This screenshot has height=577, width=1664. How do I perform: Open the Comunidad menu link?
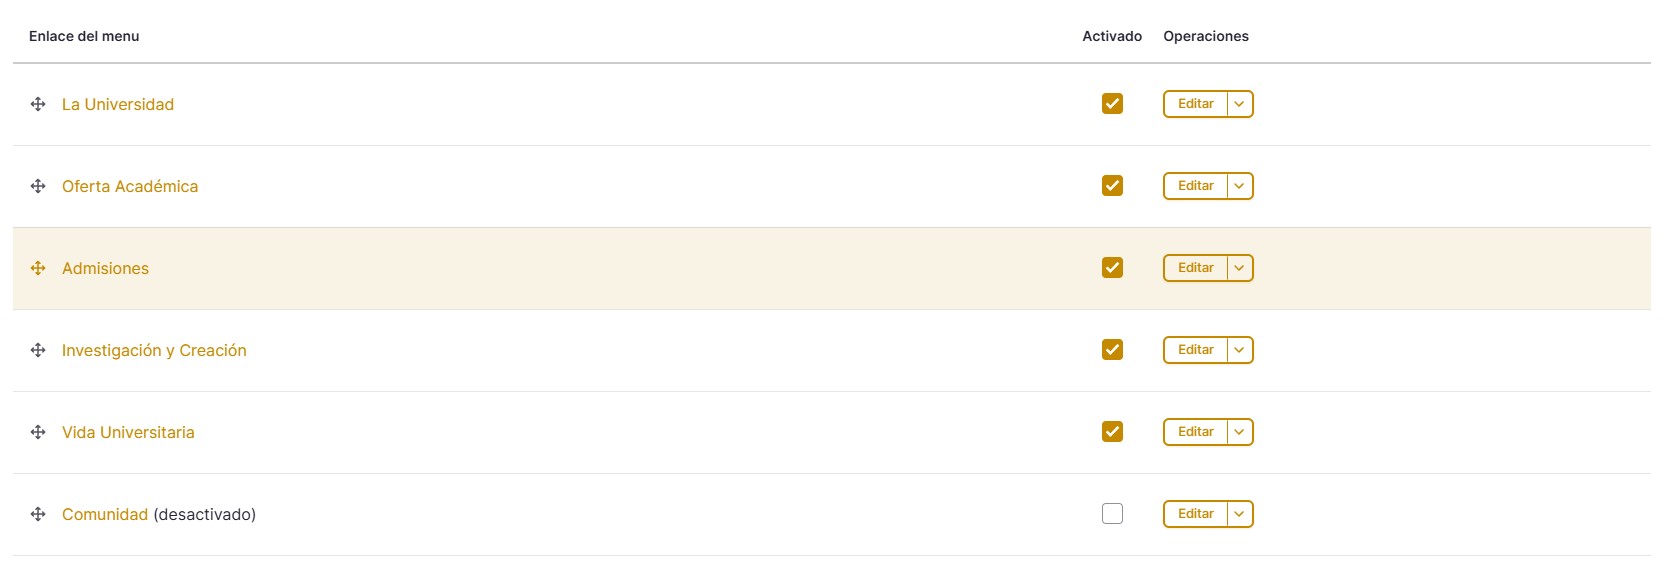click(x=105, y=514)
